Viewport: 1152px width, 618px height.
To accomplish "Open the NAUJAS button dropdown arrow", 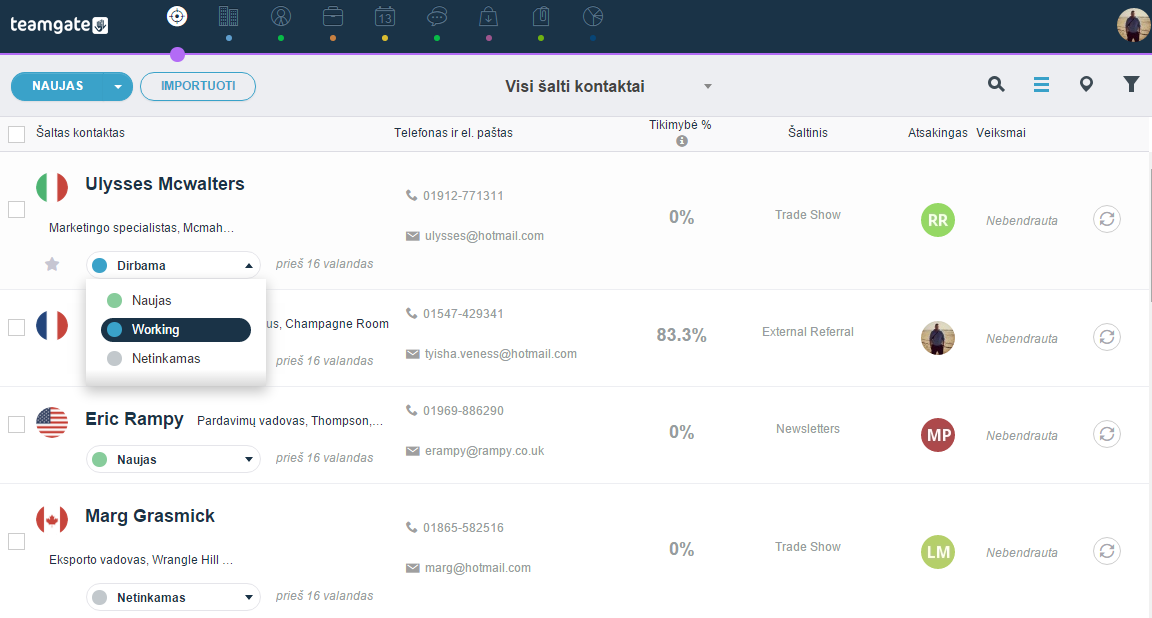I will [x=118, y=87].
